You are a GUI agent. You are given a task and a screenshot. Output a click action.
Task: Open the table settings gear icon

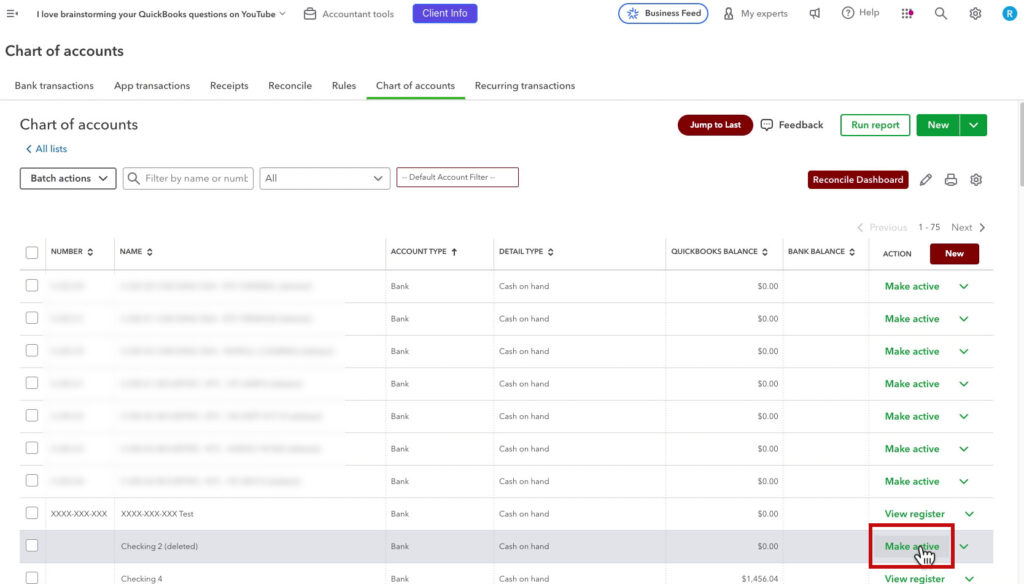click(x=976, y=179)
